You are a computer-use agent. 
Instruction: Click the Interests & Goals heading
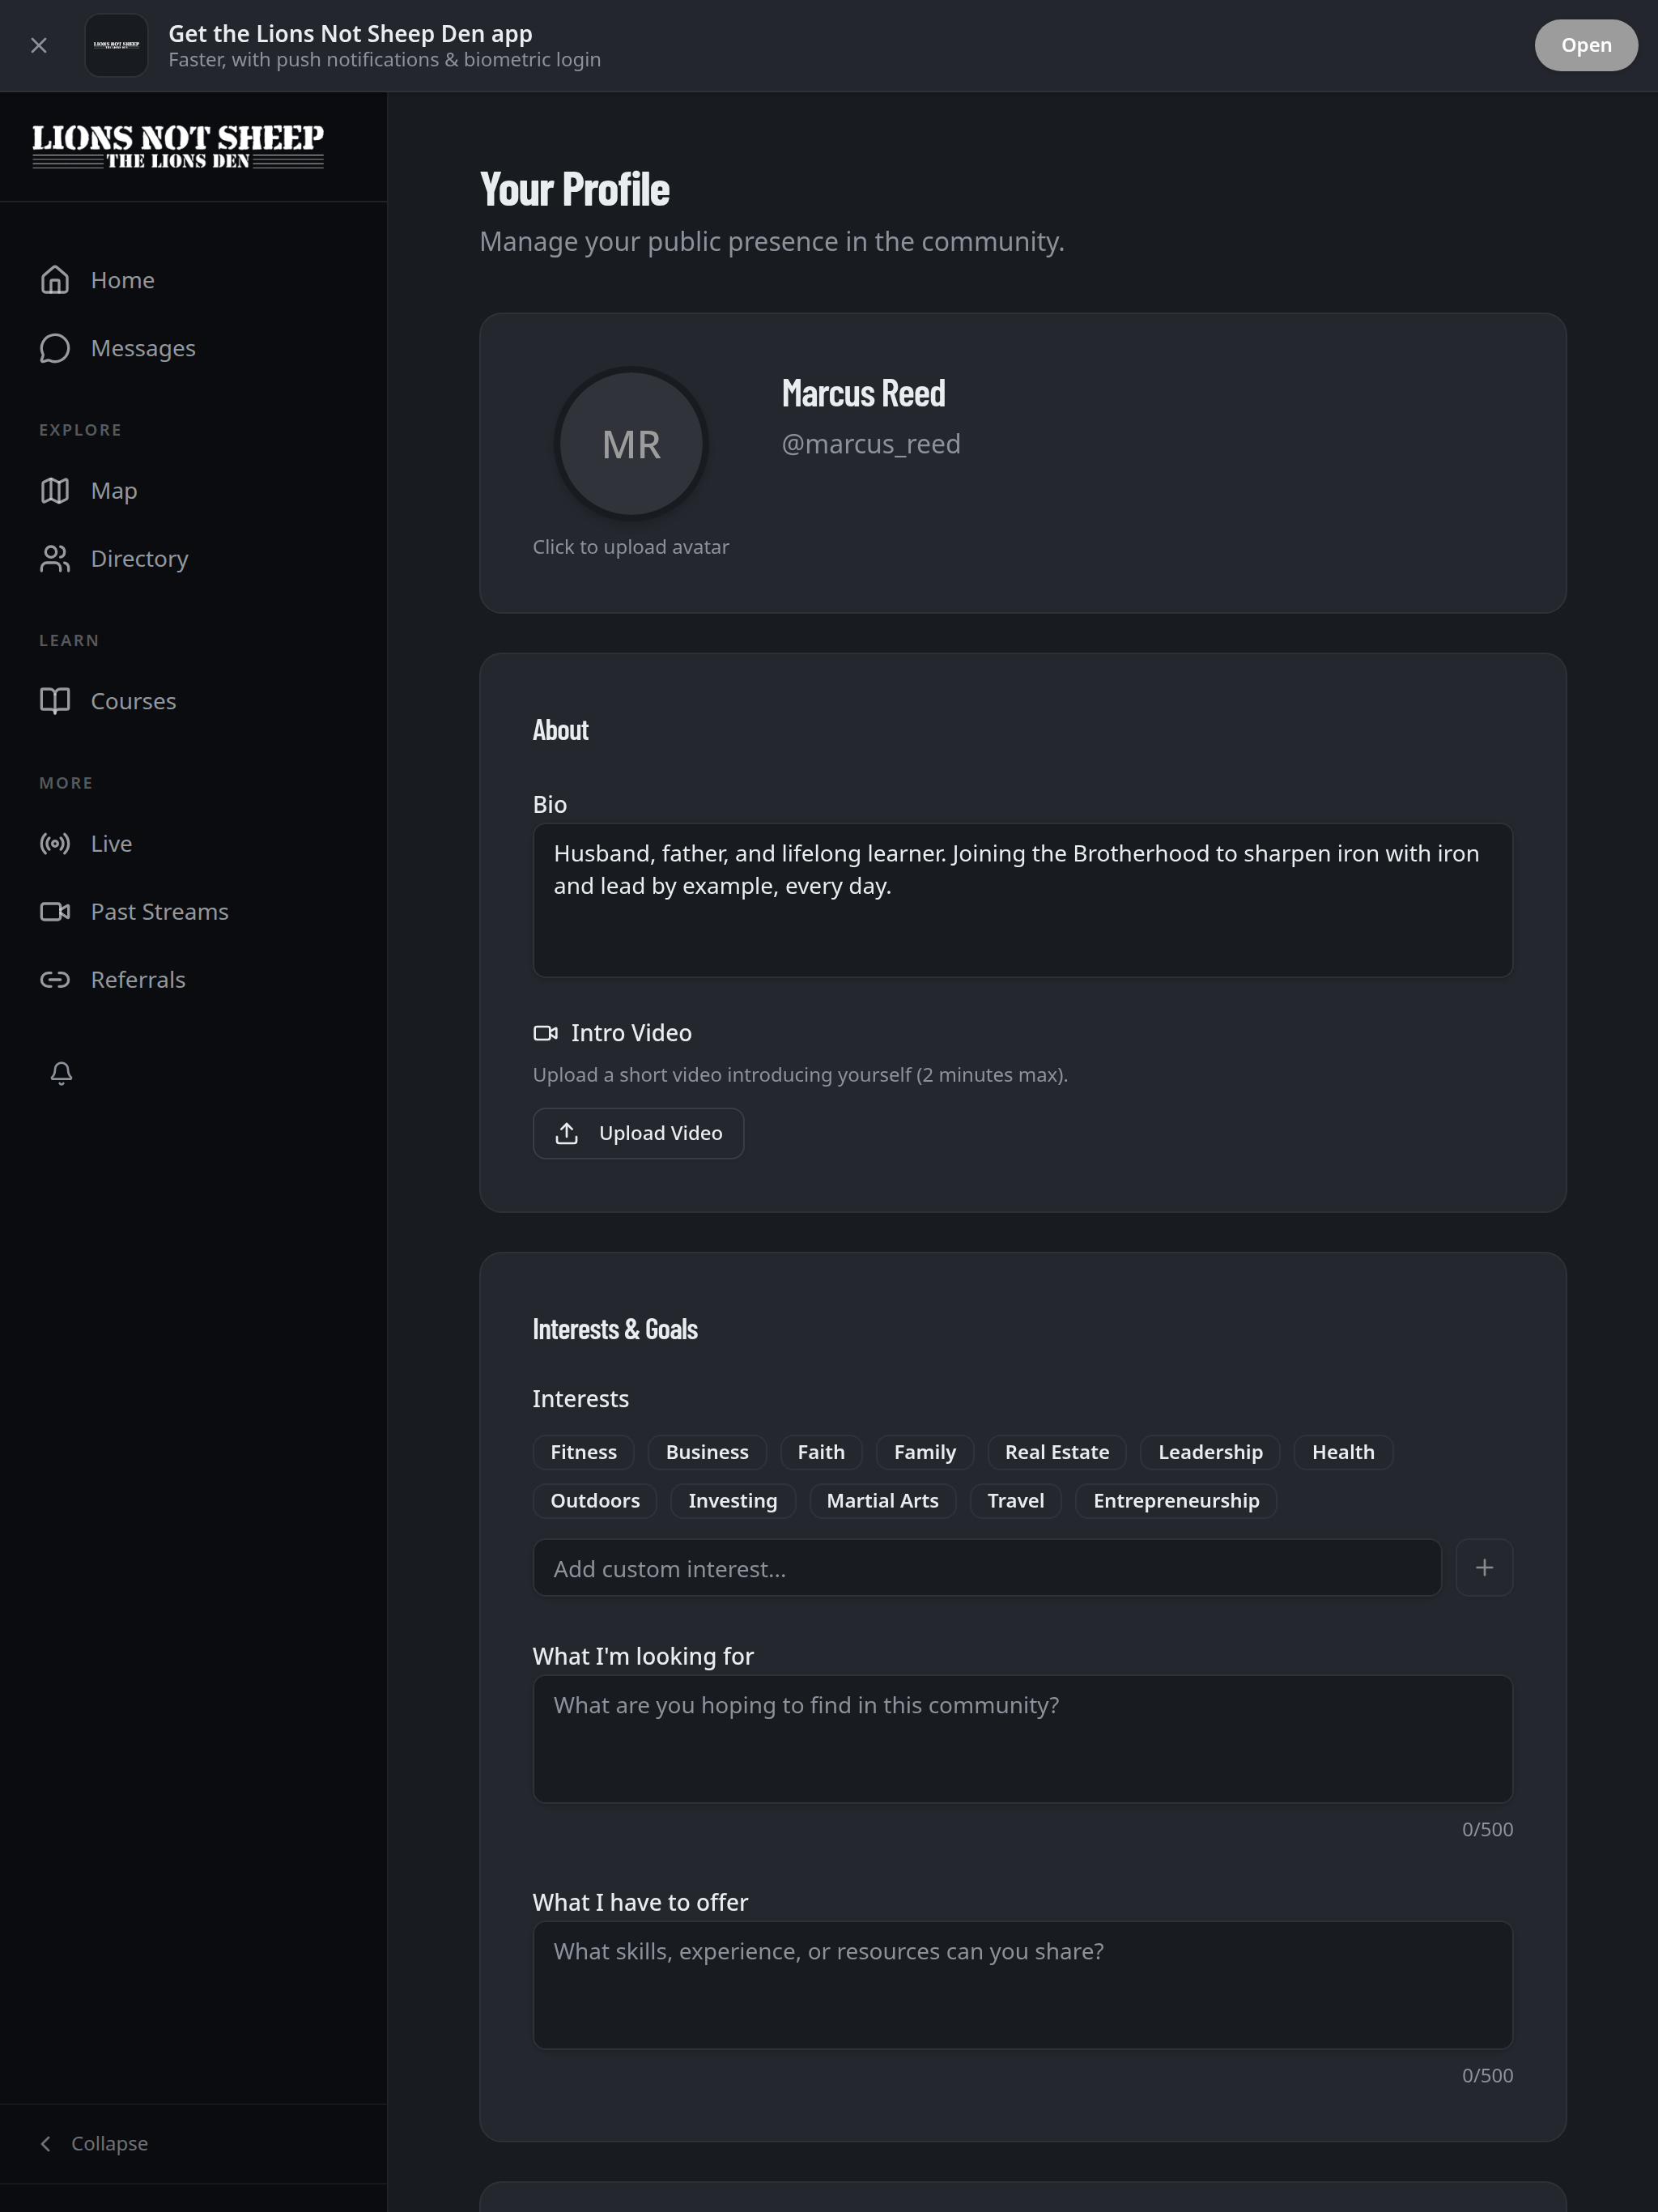click(x=615, y=1329)
